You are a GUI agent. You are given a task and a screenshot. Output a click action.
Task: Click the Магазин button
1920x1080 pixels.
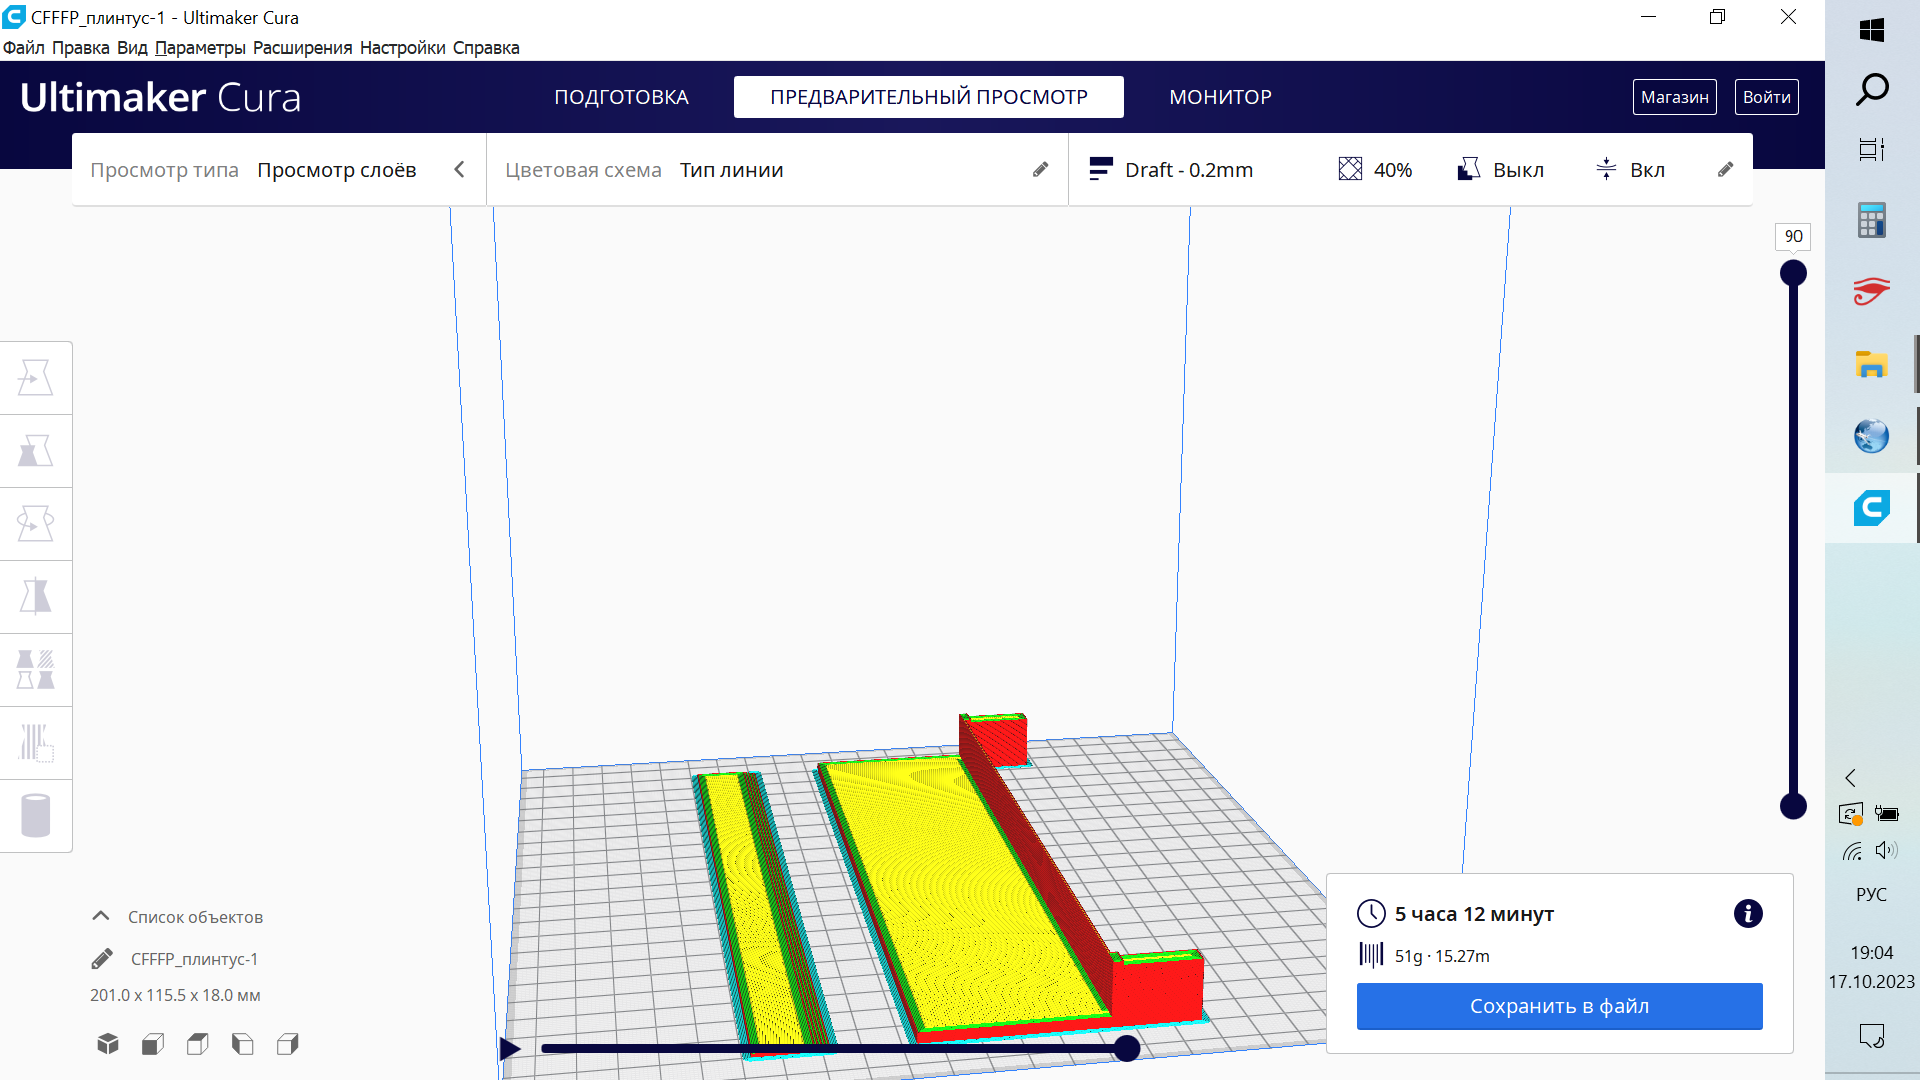(x=1674, y=97)
